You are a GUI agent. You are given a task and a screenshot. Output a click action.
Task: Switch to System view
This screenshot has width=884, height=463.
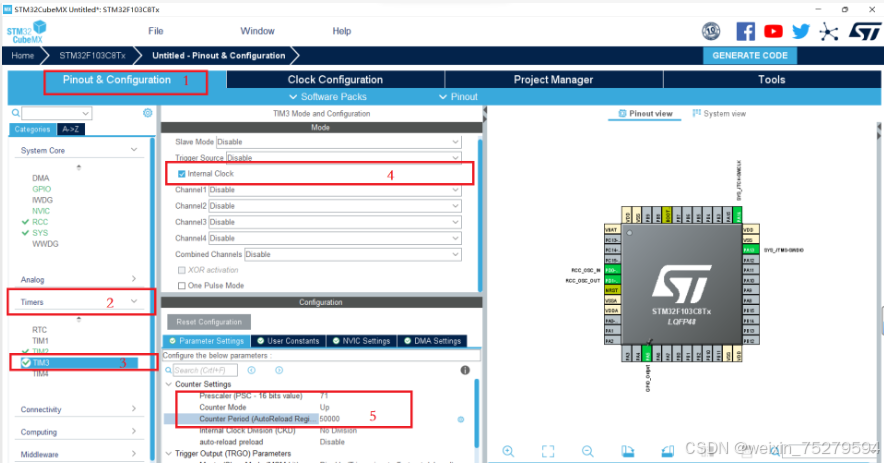(x=719, y=113)
